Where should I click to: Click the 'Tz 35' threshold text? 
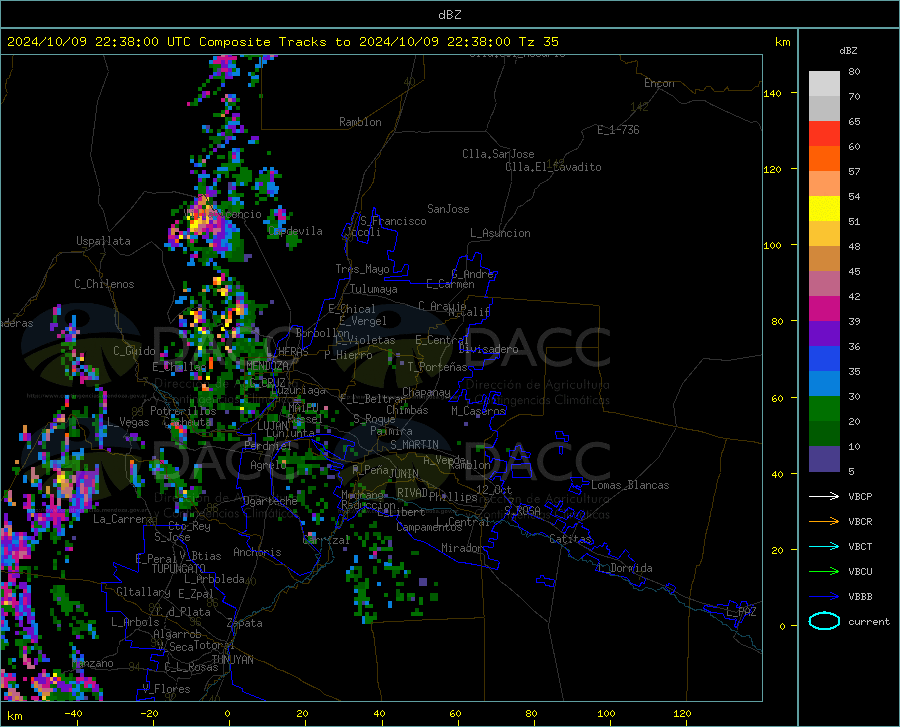pyautogui.click(x=538, y=42)
